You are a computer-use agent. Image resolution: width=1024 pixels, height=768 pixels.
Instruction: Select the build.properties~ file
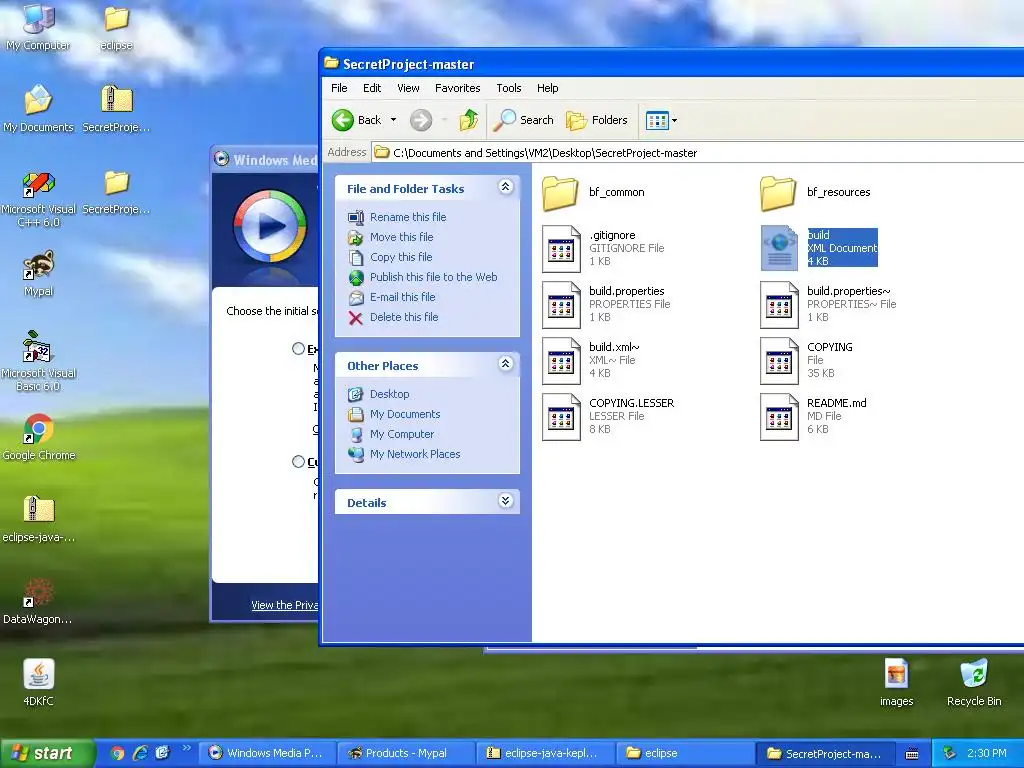coord(828,305)
